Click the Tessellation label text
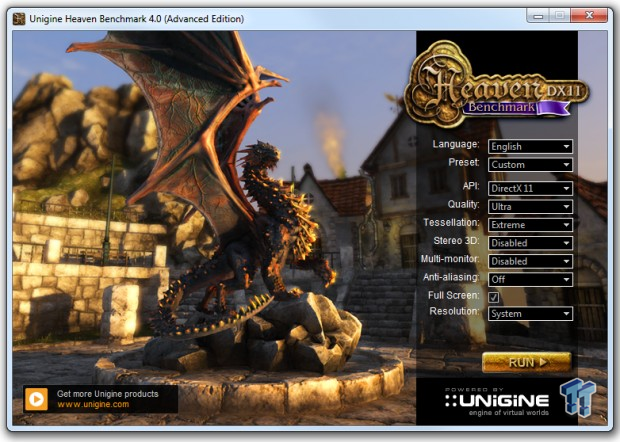Image resolution: width=620 pixels, height=442 pixels. (x=451, y=223)
